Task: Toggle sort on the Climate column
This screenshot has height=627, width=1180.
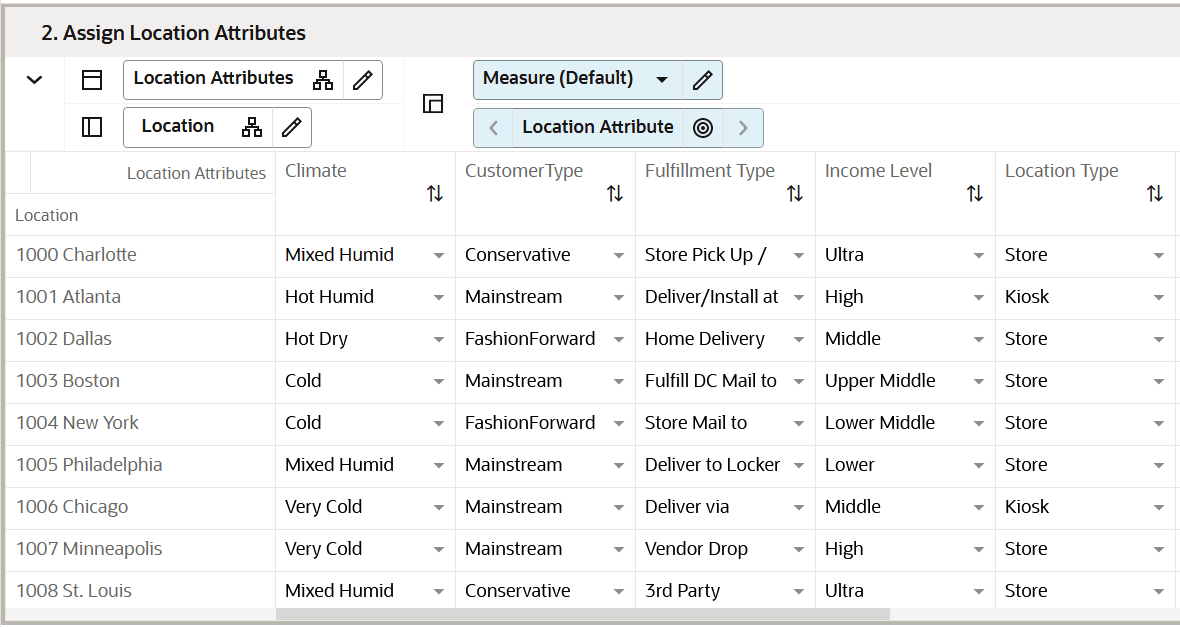Action: coord(435,193)
